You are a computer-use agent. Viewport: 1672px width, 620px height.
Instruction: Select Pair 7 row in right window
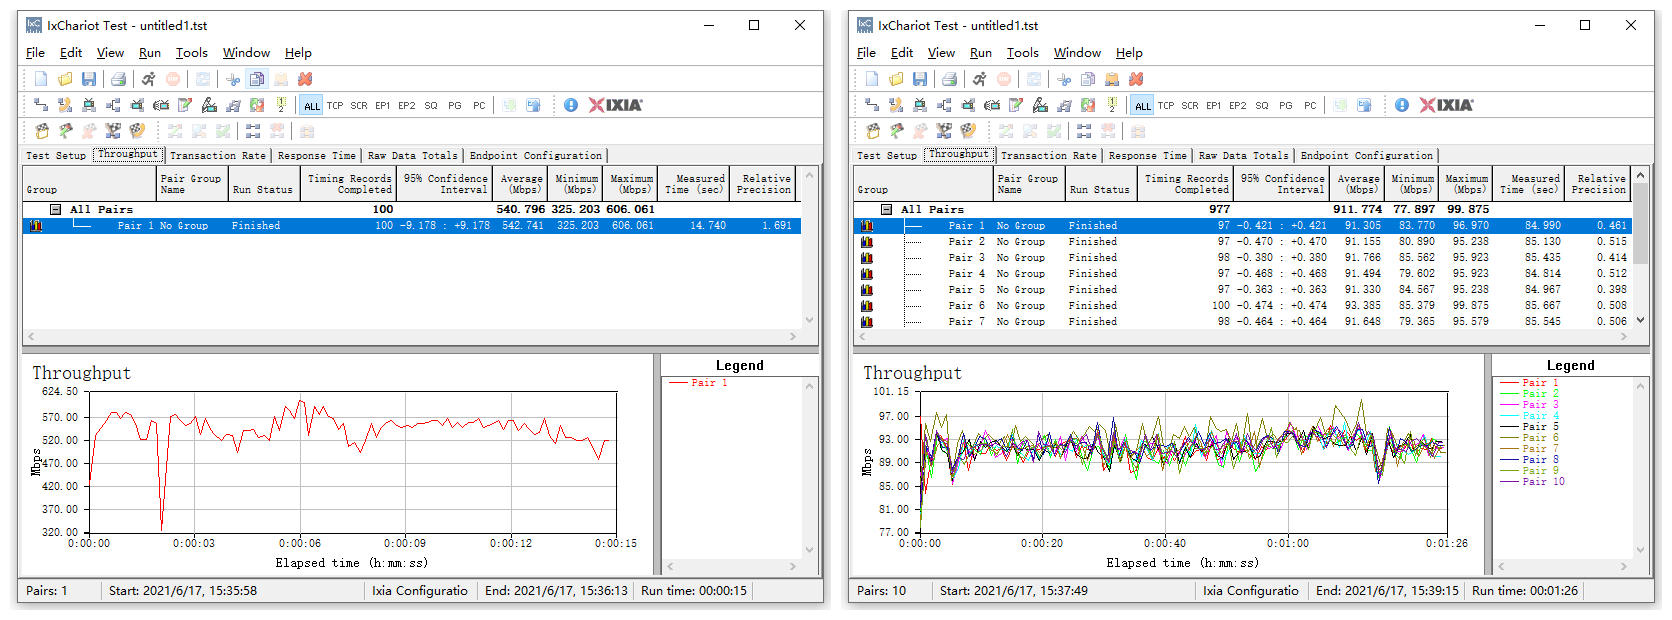pyautogui.click(x=1242, y=322)
